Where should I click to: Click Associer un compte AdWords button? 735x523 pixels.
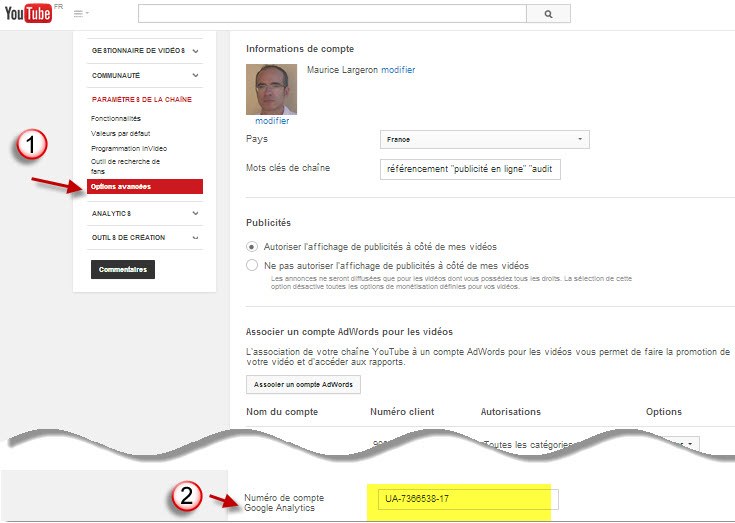pos(303,384)
